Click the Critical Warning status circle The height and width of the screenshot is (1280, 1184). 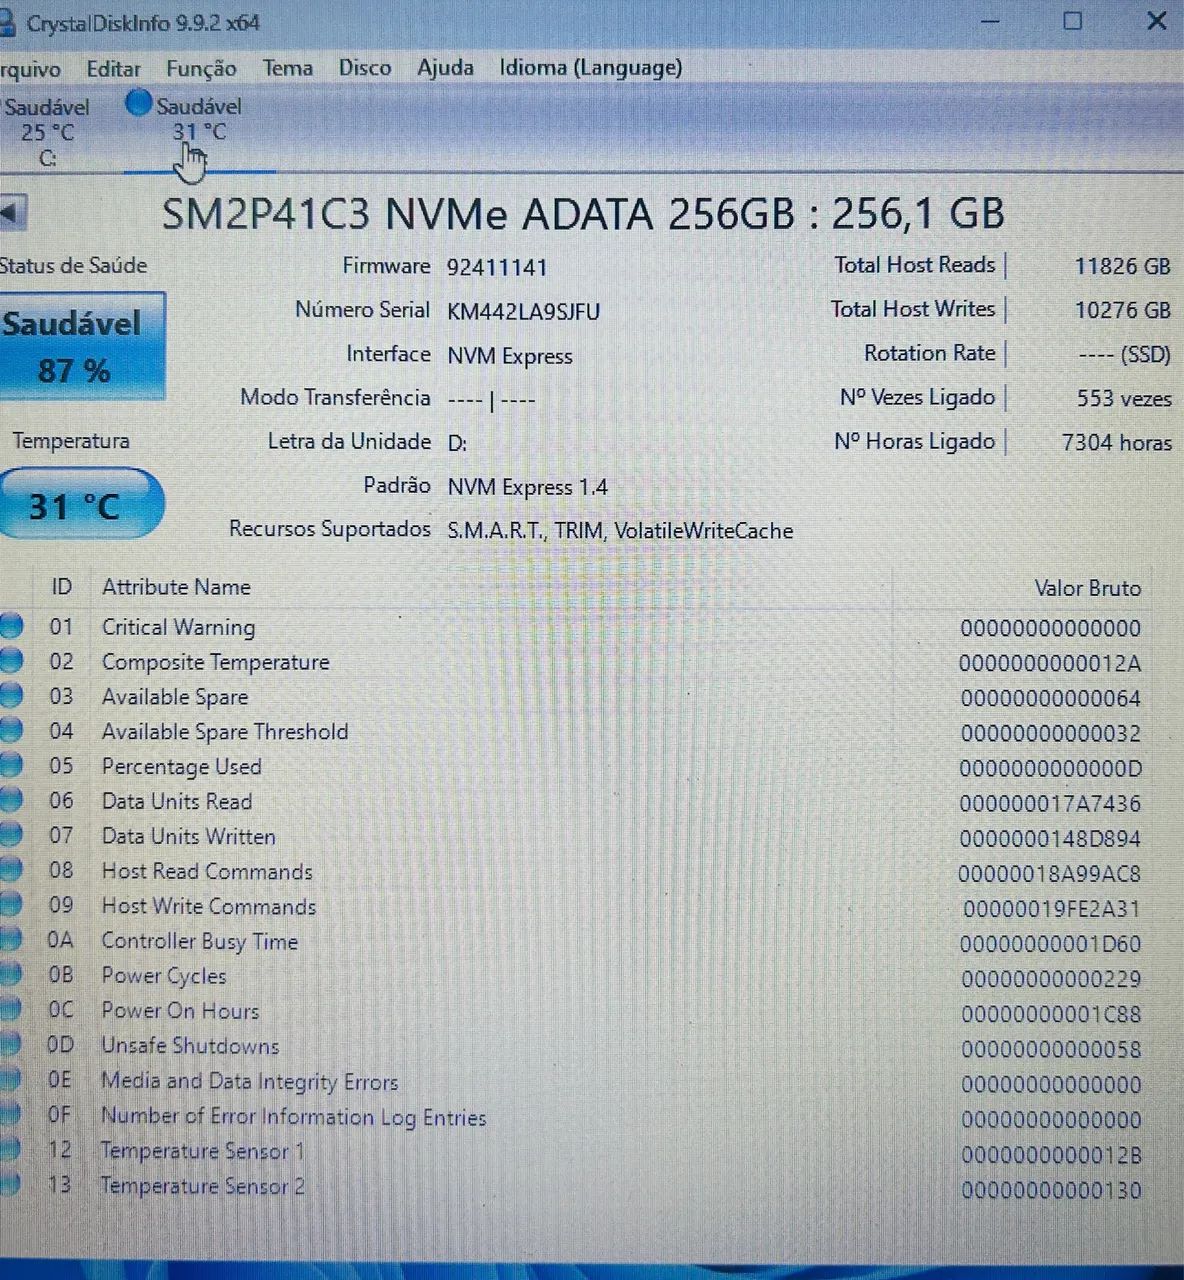pos(10,627)
